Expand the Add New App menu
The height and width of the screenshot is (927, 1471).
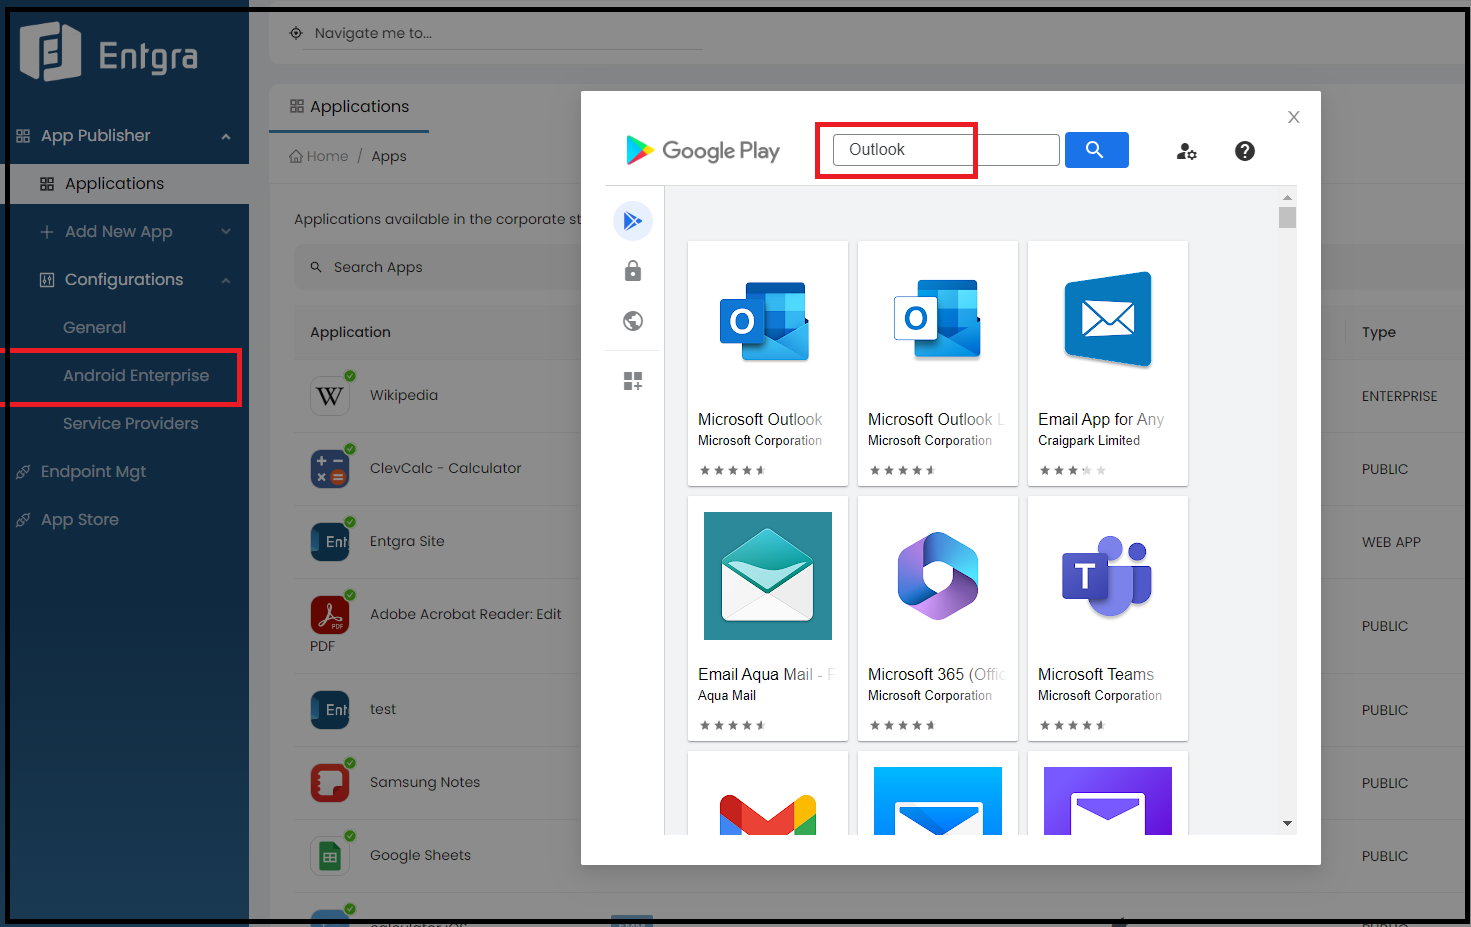tap(226, 232)
